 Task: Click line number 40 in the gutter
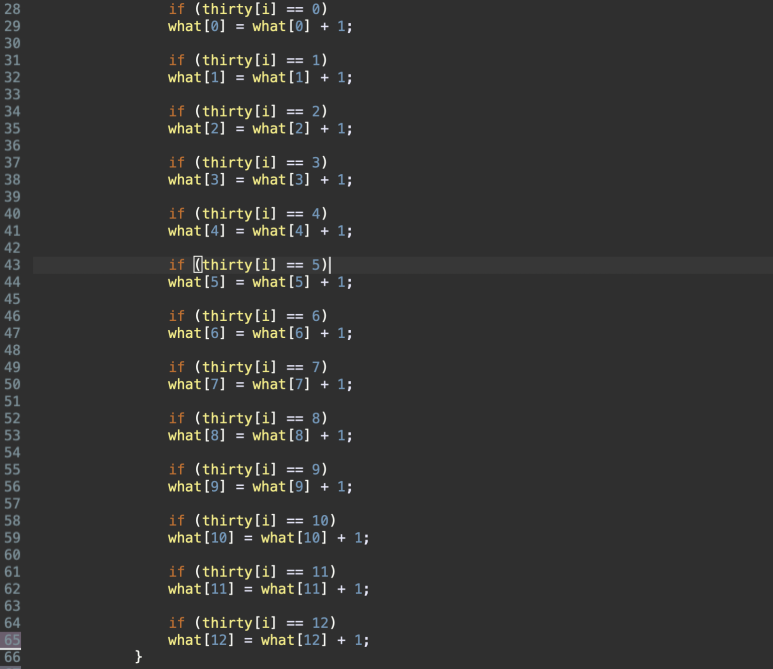(x=12, y=214)
